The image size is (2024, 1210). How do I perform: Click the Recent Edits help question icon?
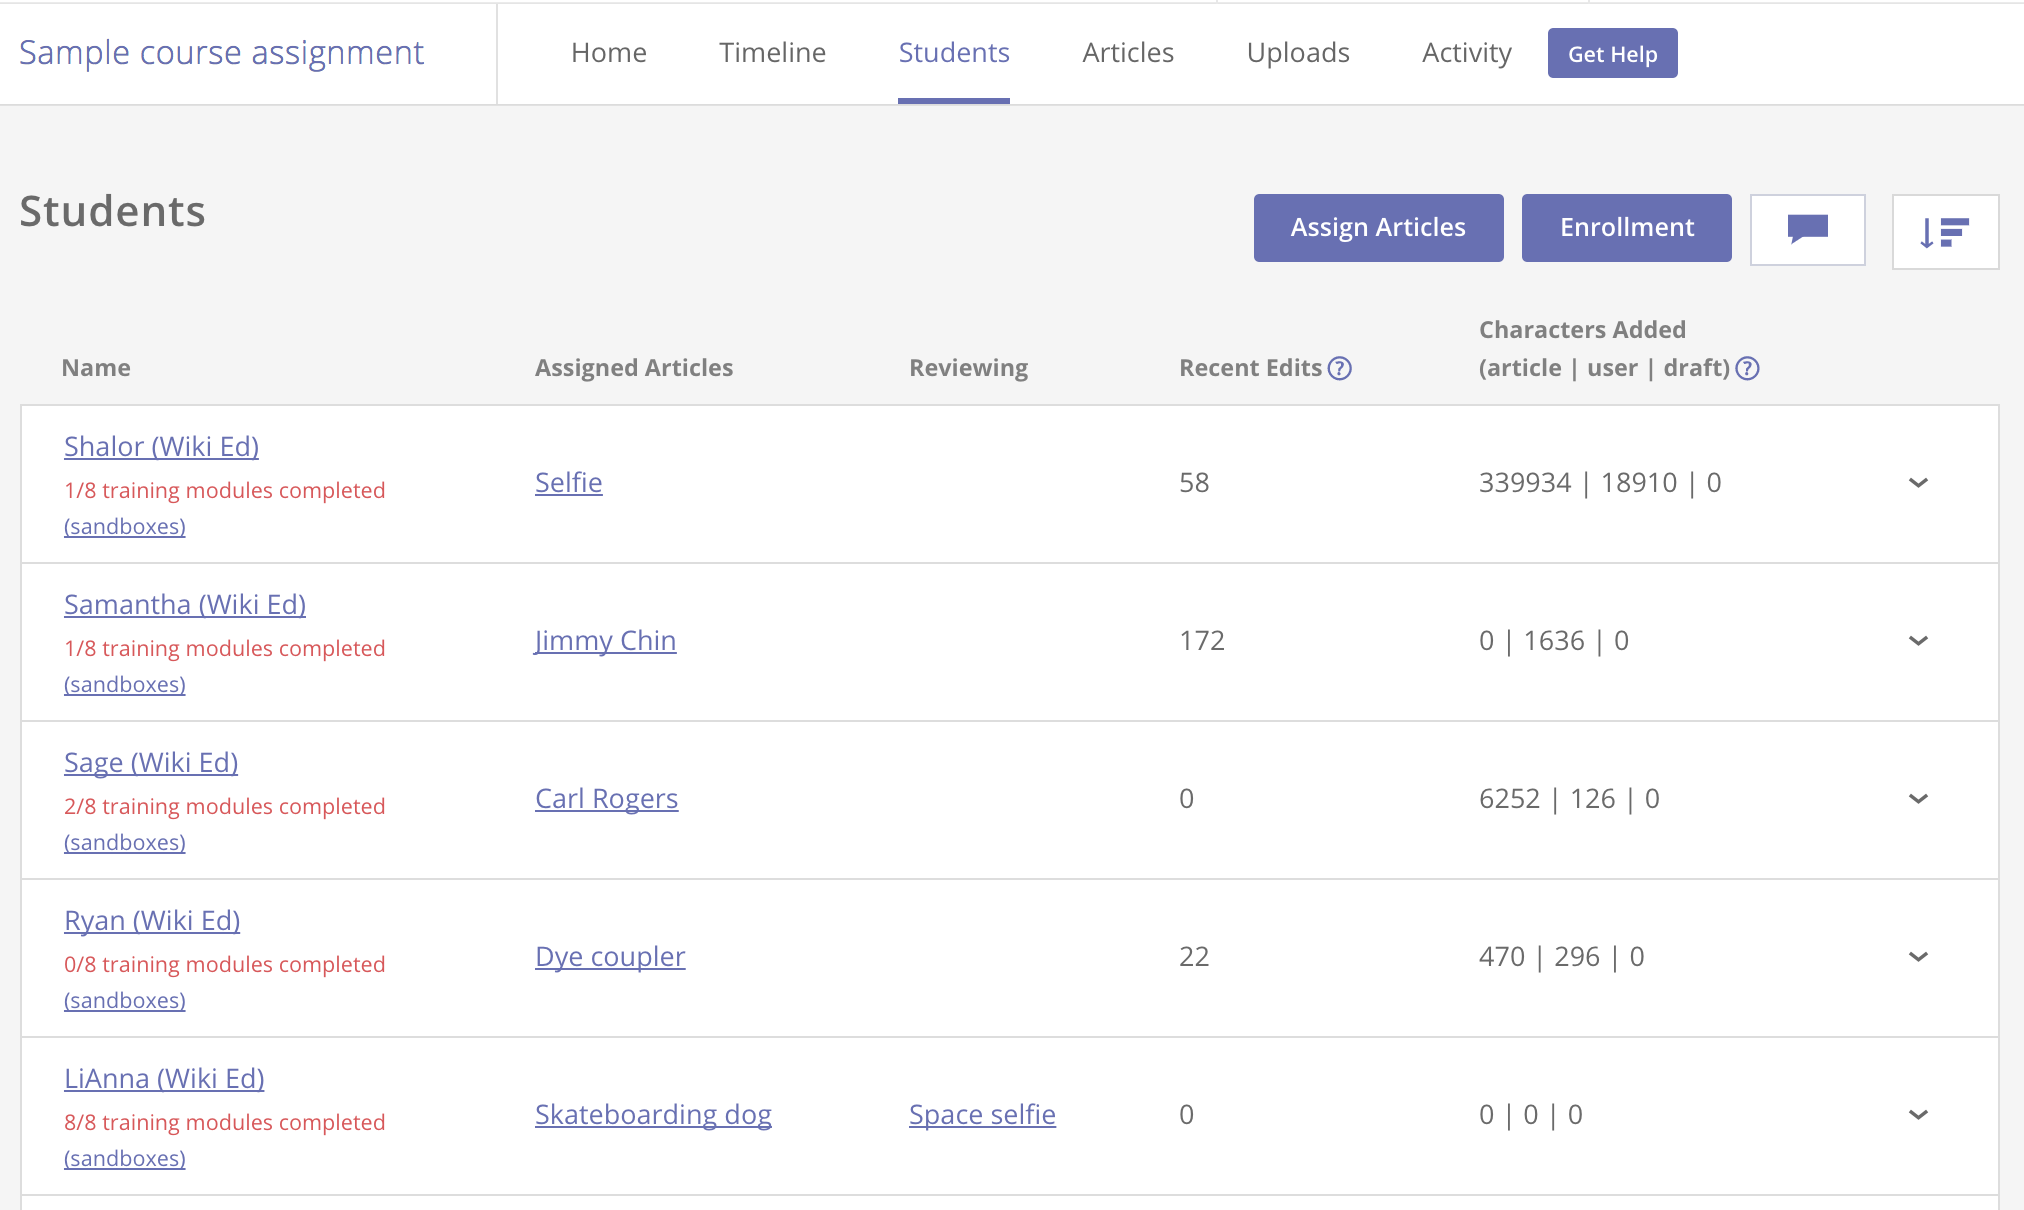1339,368
